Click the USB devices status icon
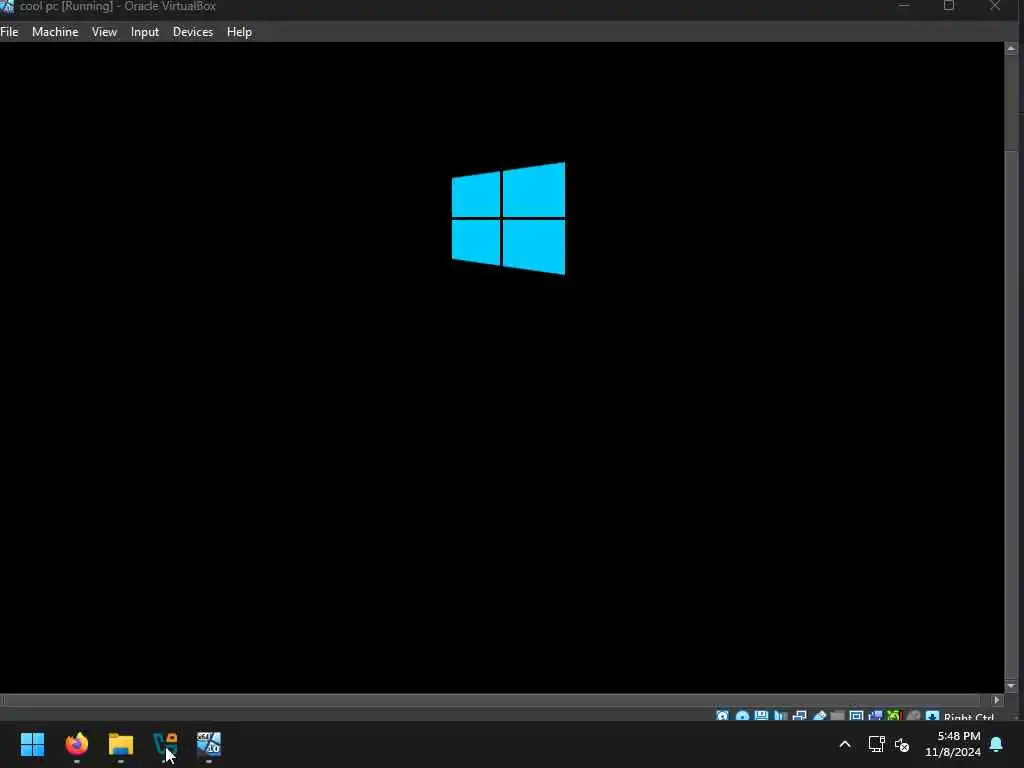The height and width of the screenshot is (768, 1024). pyautogui.click(x=819, y=716)
